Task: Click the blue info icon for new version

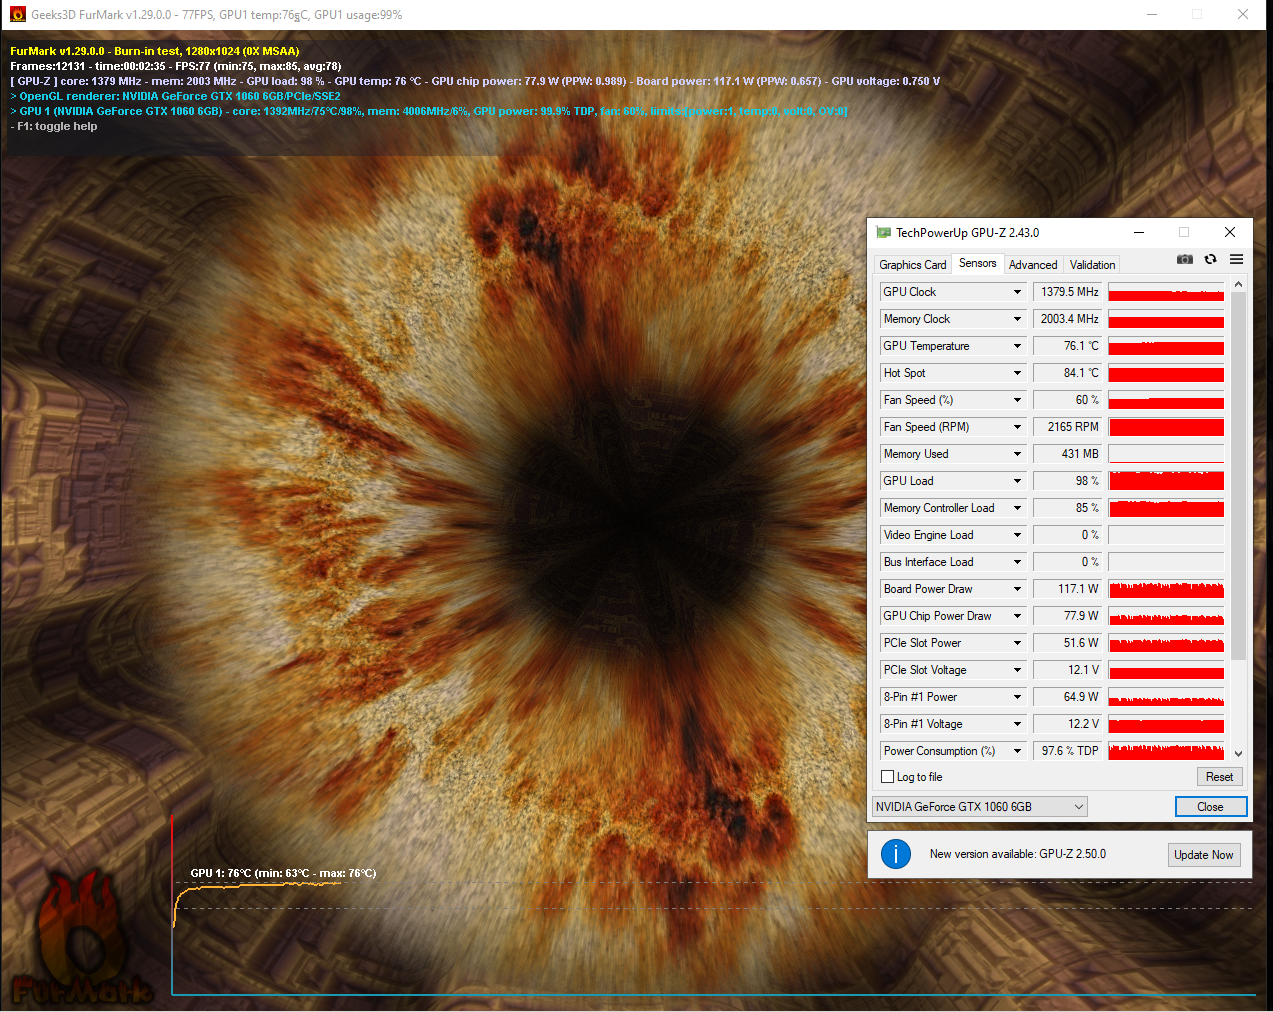Action: tap(896, 854)
